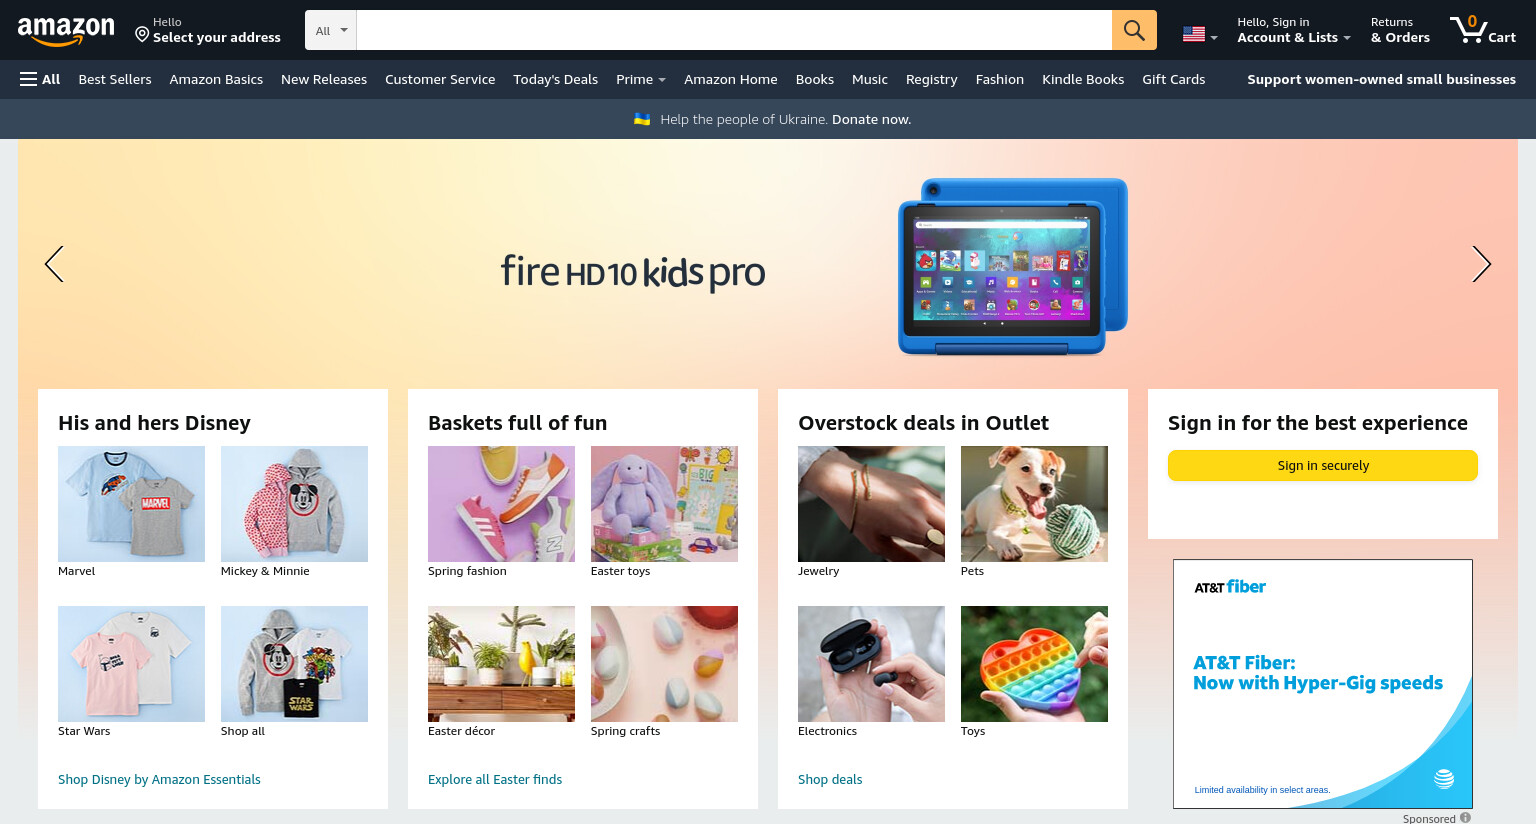Click Donate now link for Ukraine
The width and height of the screenshot is (1536, 824).
[871, 119]
